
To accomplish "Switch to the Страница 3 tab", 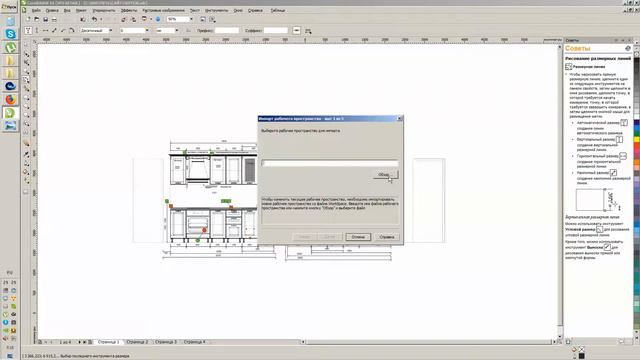I will [x=166, y=342].
